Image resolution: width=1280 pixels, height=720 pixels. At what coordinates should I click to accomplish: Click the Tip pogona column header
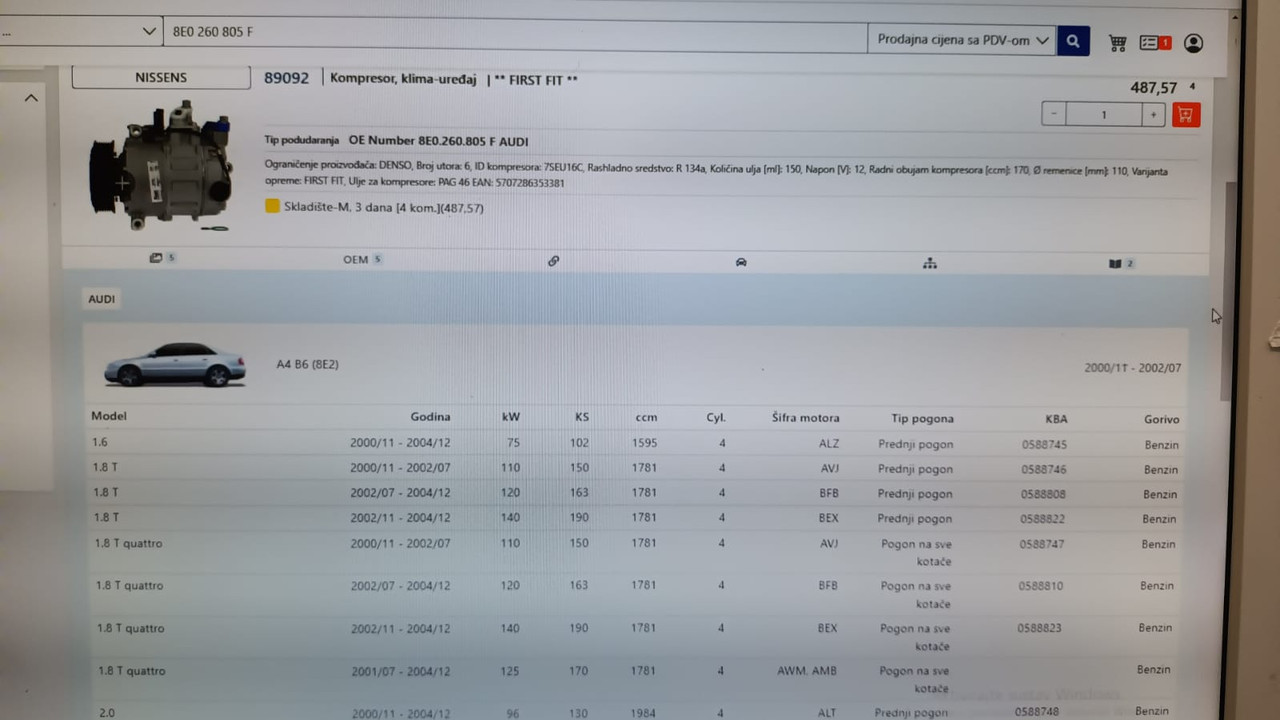(922, 419)
